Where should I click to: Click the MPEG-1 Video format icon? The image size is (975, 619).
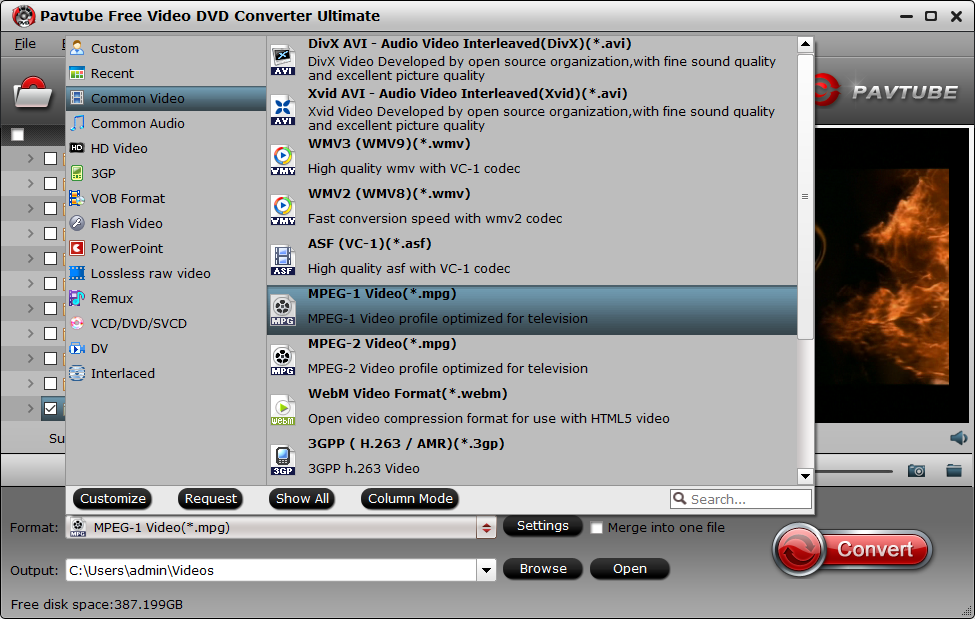coord(283,310)
